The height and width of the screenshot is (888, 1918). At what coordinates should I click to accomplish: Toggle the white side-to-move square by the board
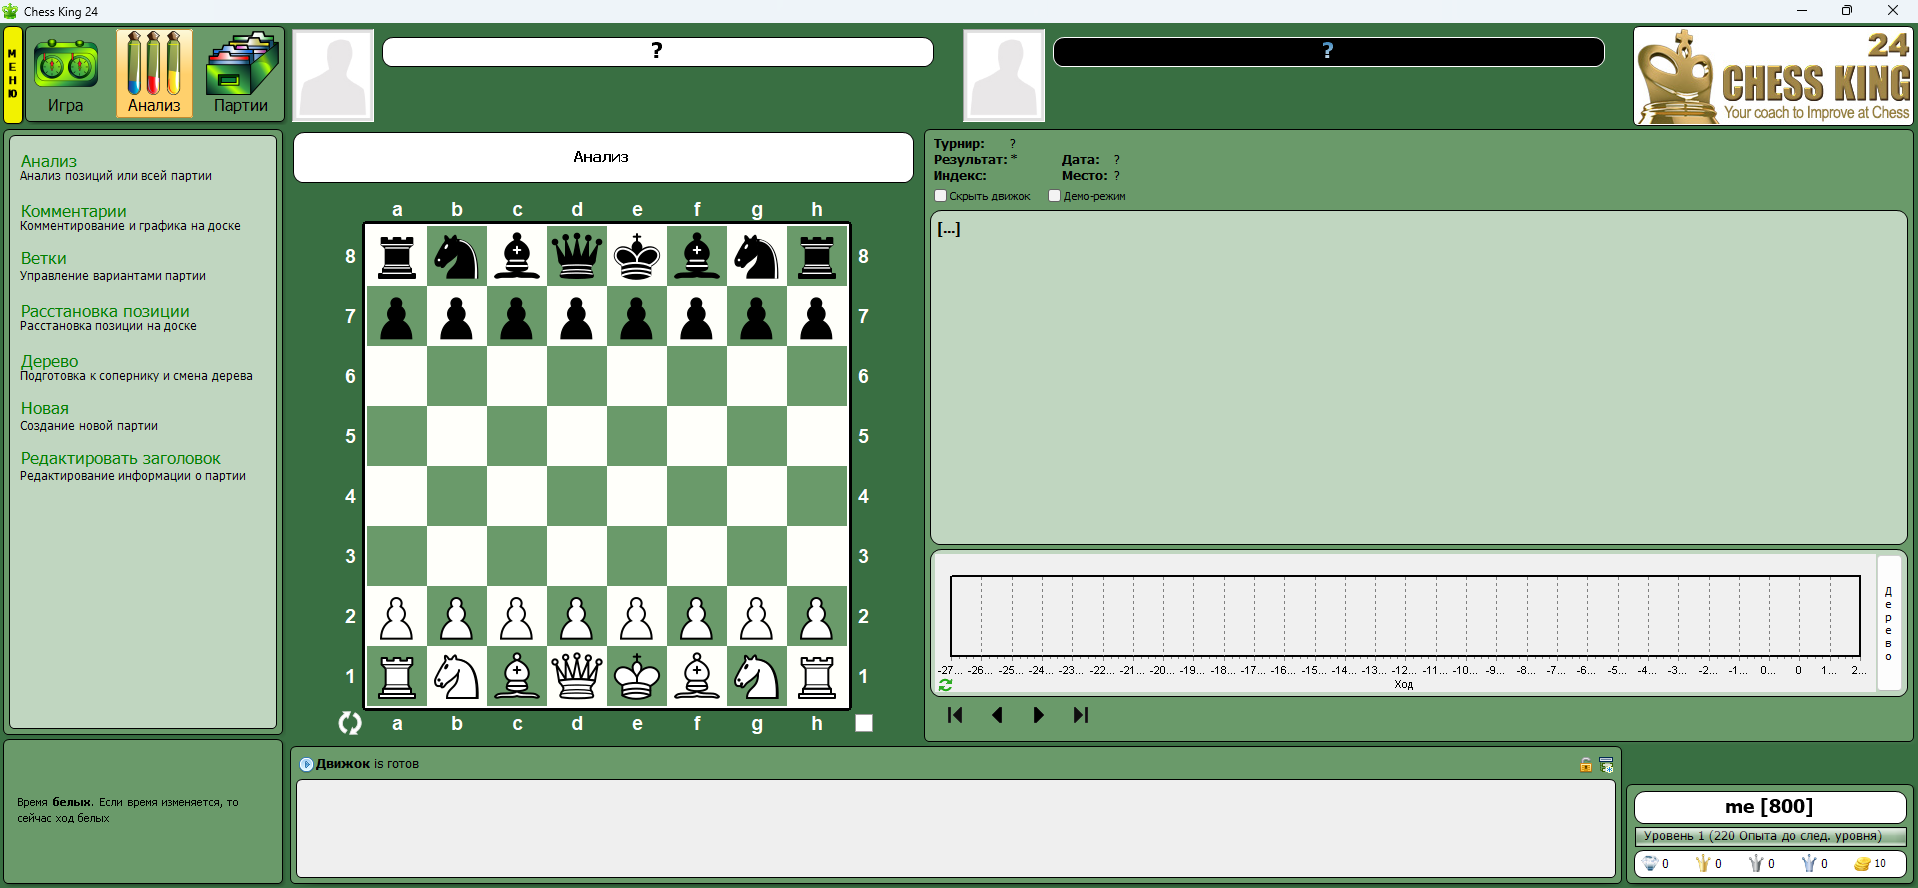click(x=864, y=723)
